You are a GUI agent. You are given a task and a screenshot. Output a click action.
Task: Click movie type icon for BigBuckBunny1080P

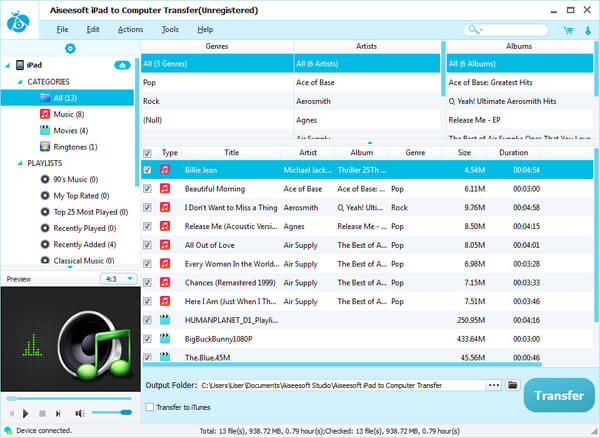coord(165,338)
